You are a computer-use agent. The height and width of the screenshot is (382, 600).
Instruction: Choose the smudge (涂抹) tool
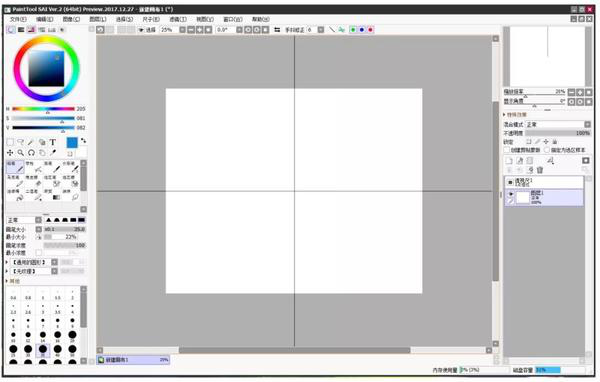click(x=71, y=195)
